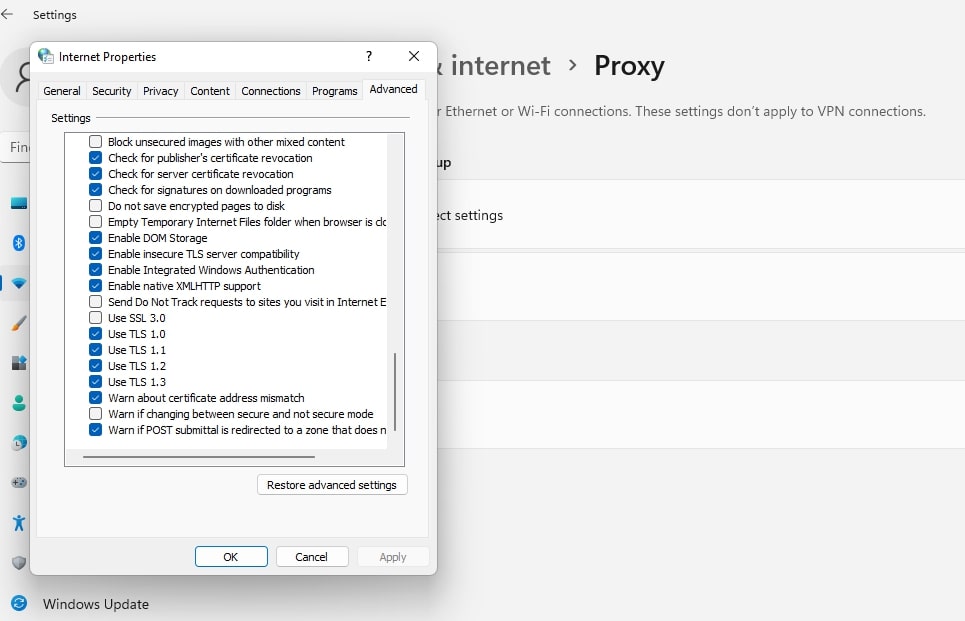Enable the Use SSL 3.0 checkbox
This screenshot has width=965, height=621.
pos(96,318)
